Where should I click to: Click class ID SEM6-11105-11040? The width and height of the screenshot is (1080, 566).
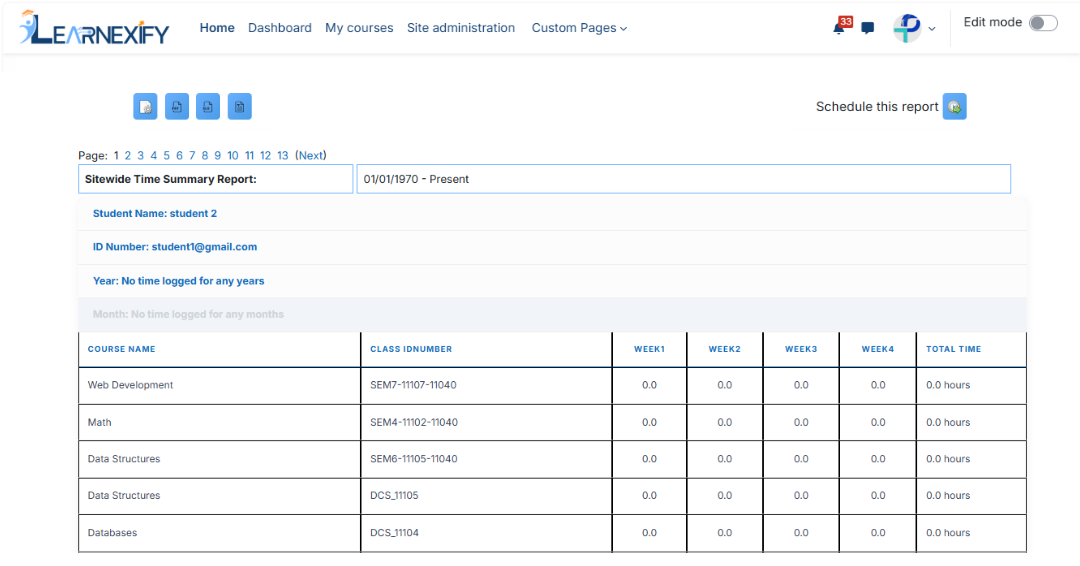point(413,459)
